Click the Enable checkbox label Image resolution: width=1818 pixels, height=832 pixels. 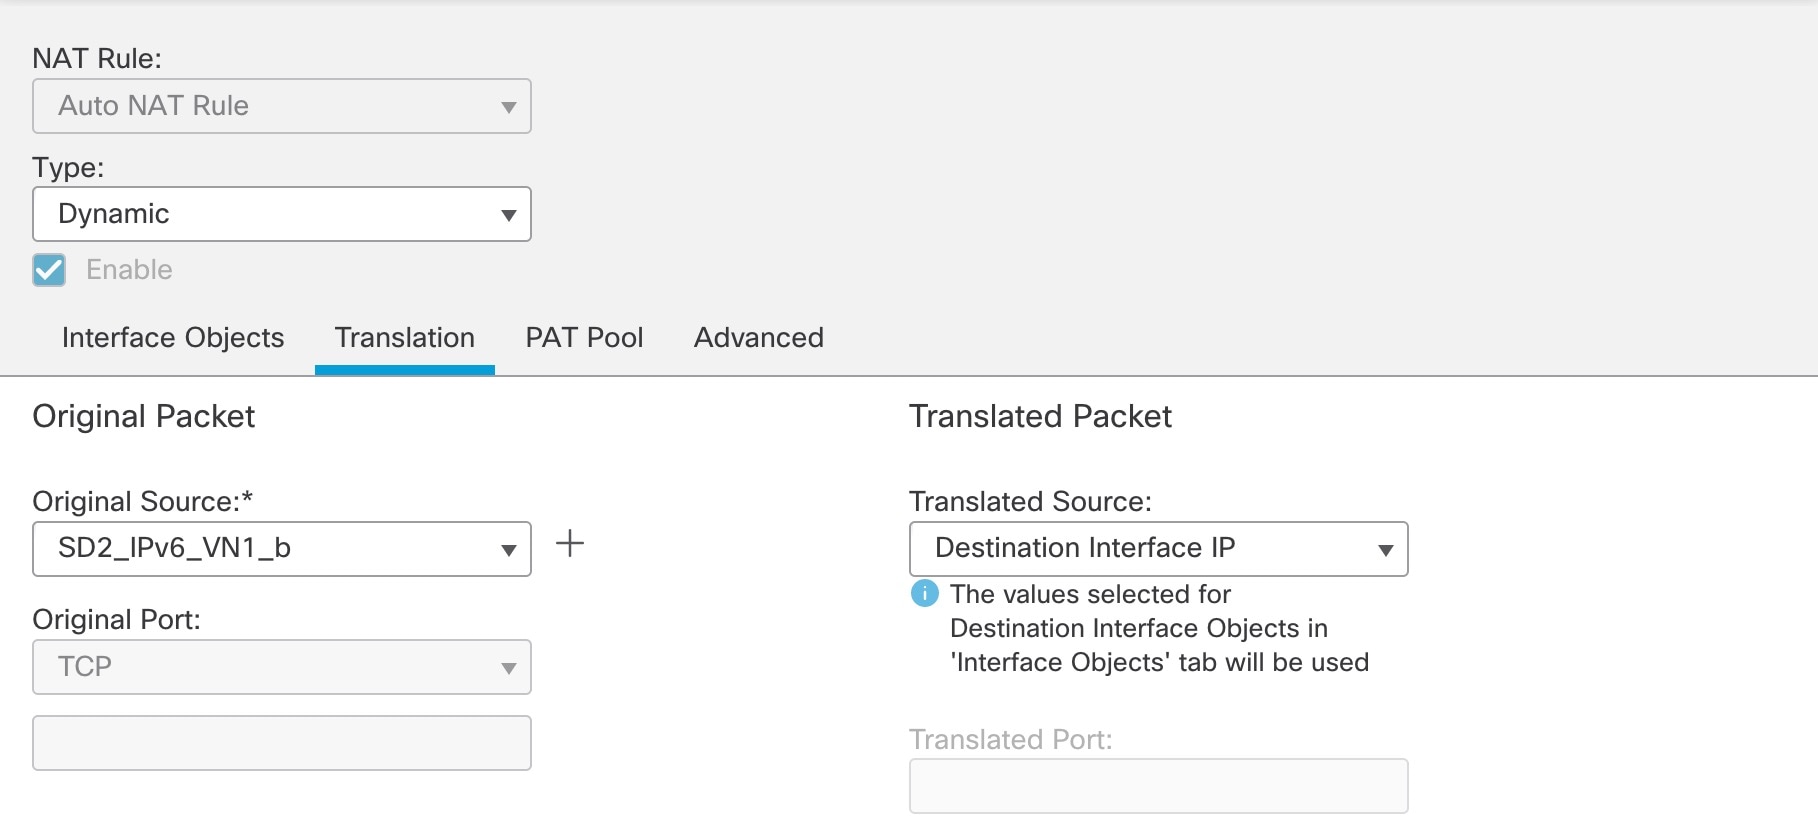coord(129,270)
